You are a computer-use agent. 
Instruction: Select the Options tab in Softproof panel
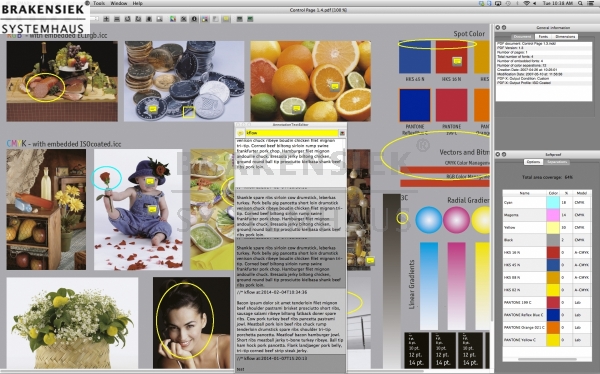[x=533, y=162]
